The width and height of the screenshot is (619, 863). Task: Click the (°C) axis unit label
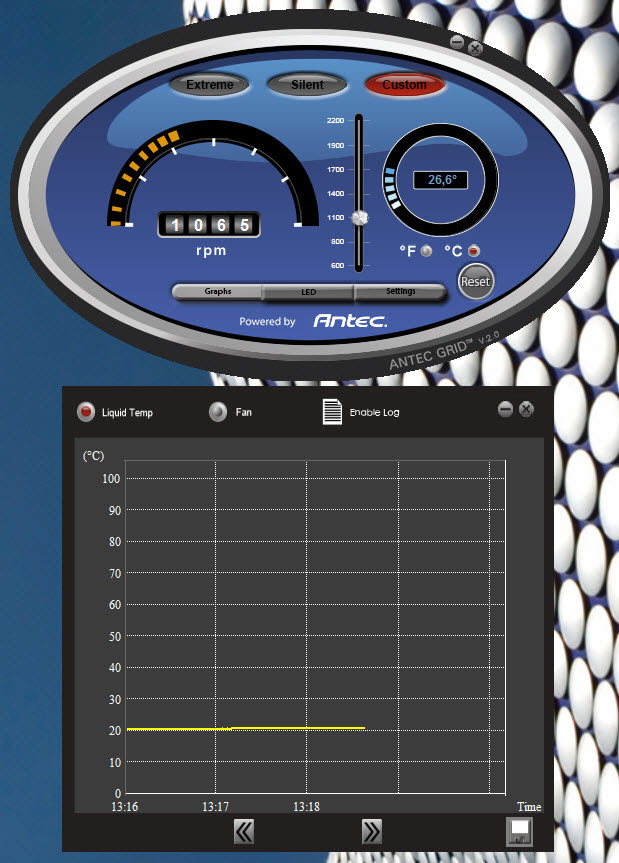pyautogui.click(x=93, y=456)
